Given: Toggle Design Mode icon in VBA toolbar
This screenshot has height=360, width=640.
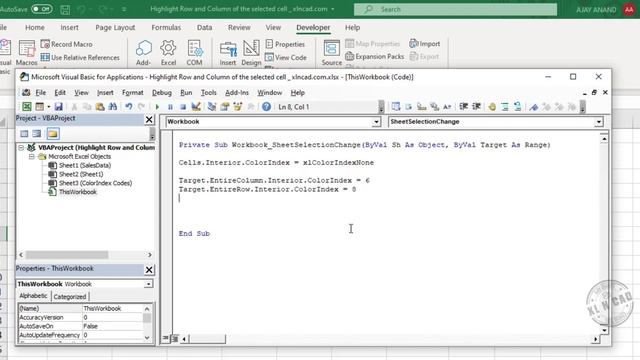Looking at the screenshot, I should pyautogui.click(x=196, y=107).
